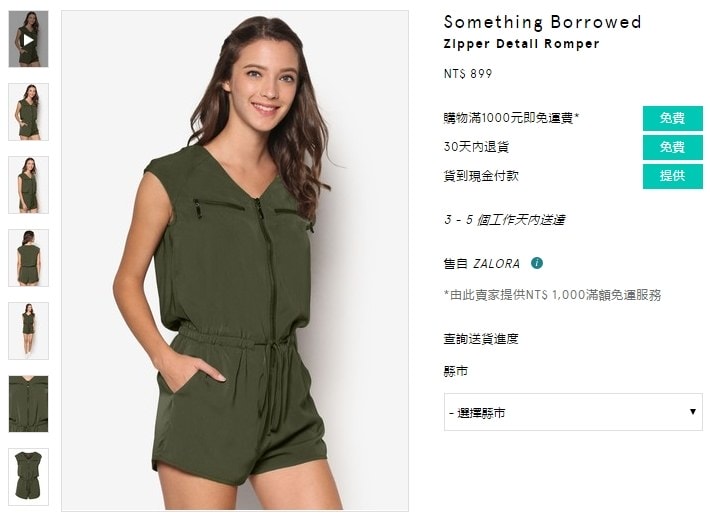710x525 pixels.
Task: Click the 提供 cash on delivery badge
Action: coord(672,176)
